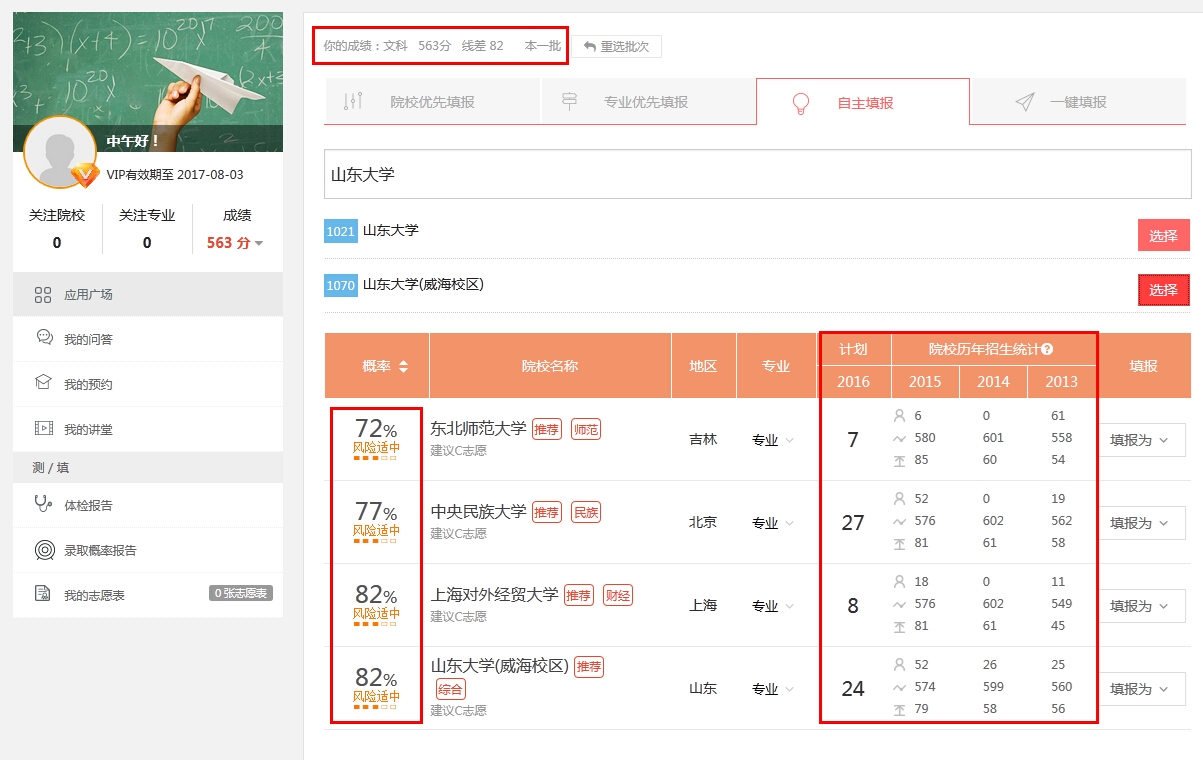1203x760 pixels.
Task: Click 77% probability for 中央民族大学
Action: point(376,512)
